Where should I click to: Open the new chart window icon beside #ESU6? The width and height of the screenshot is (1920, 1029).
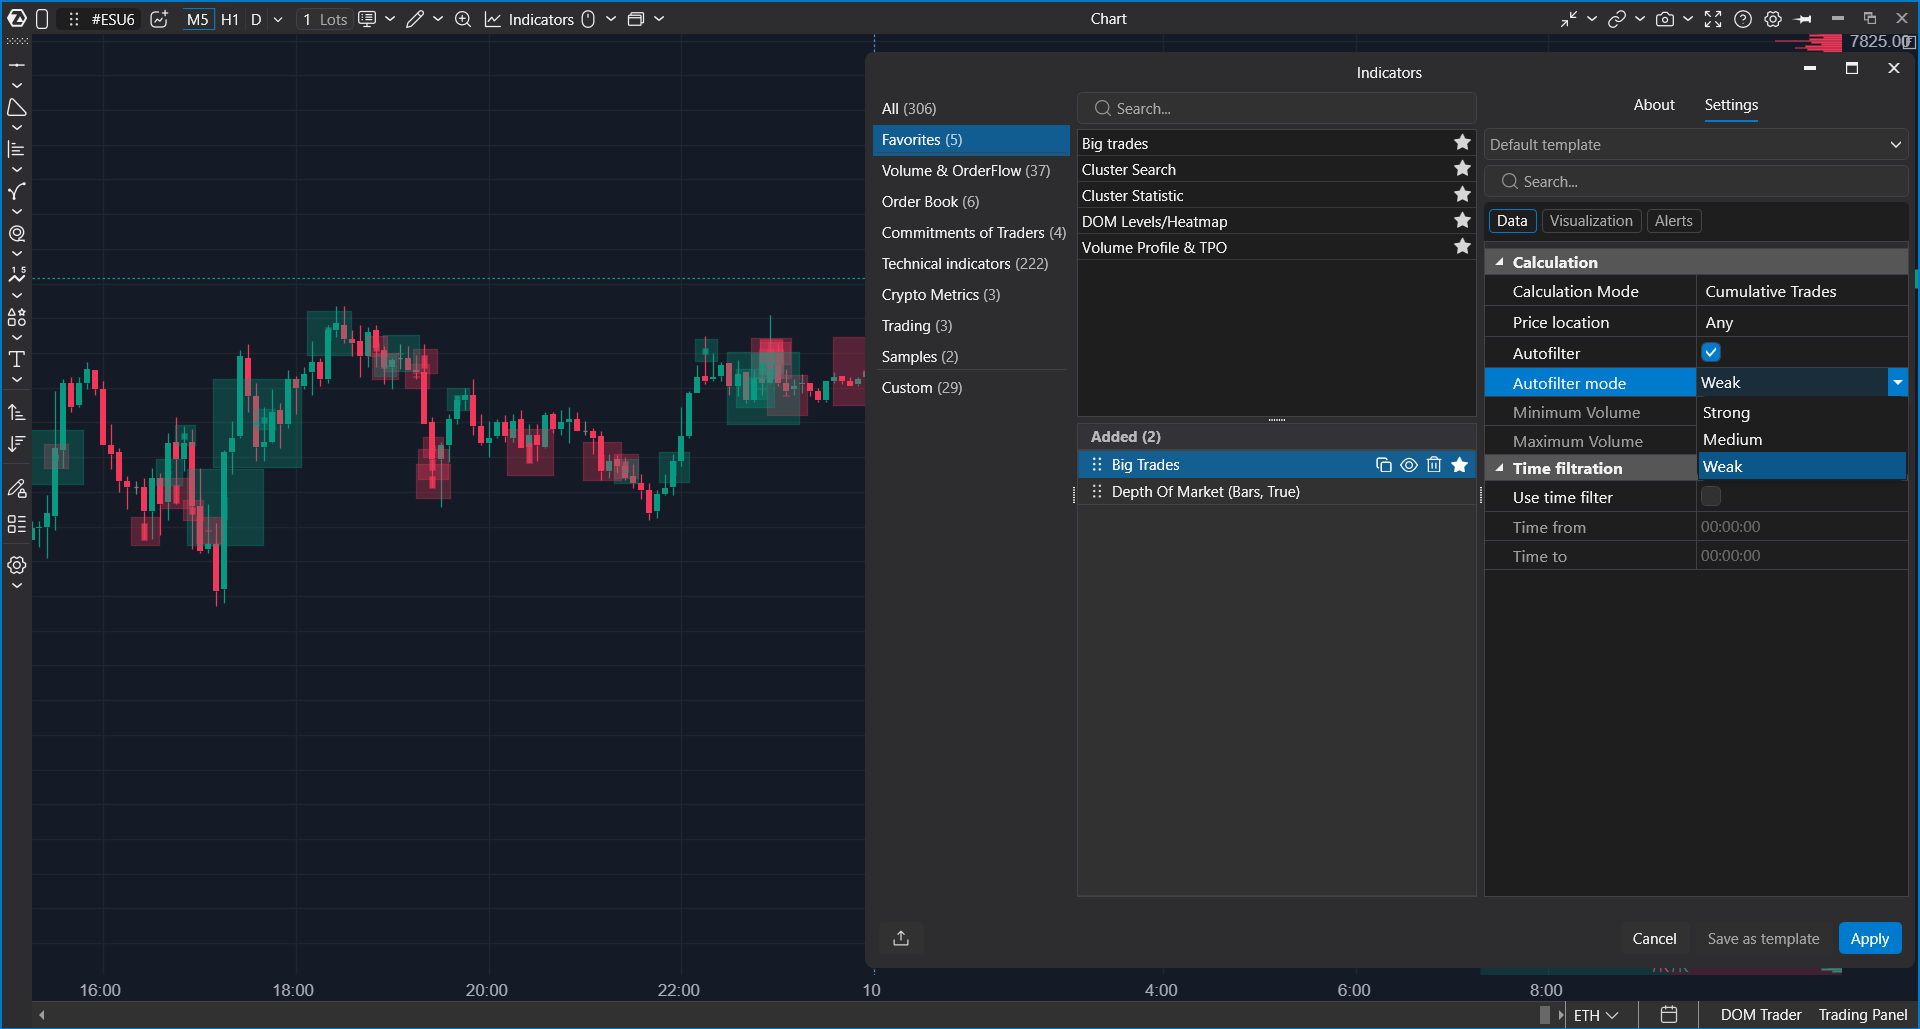click(x=159, y=19)
